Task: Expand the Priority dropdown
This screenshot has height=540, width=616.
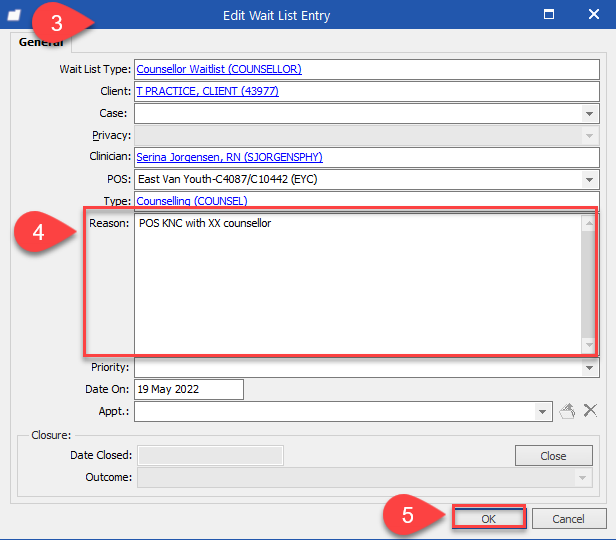Action: click(x=589, y=368)
